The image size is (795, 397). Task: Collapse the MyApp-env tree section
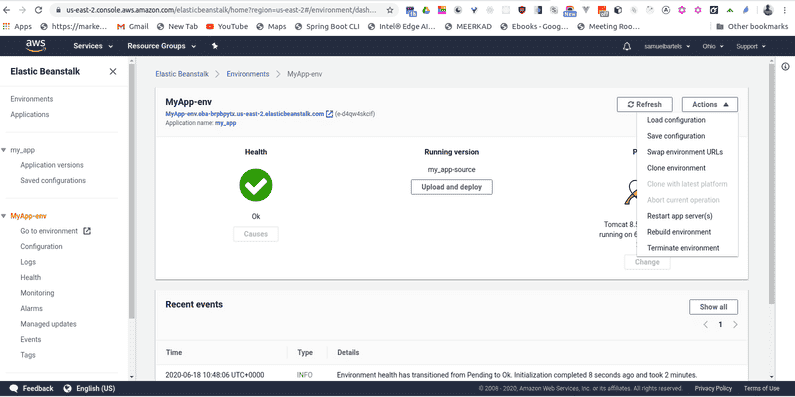click(x=4, y=216)
